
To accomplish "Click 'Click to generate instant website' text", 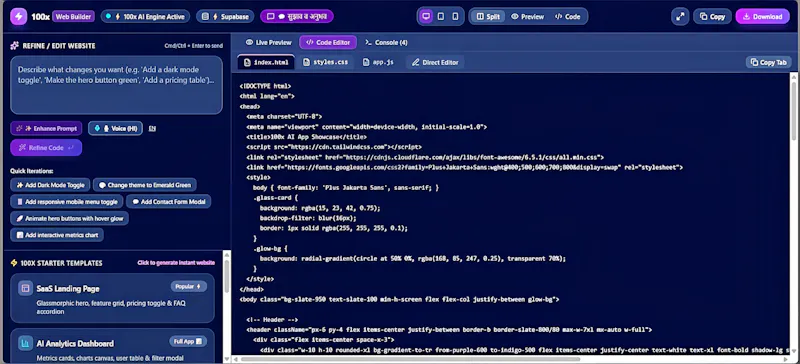I will 176,263.
